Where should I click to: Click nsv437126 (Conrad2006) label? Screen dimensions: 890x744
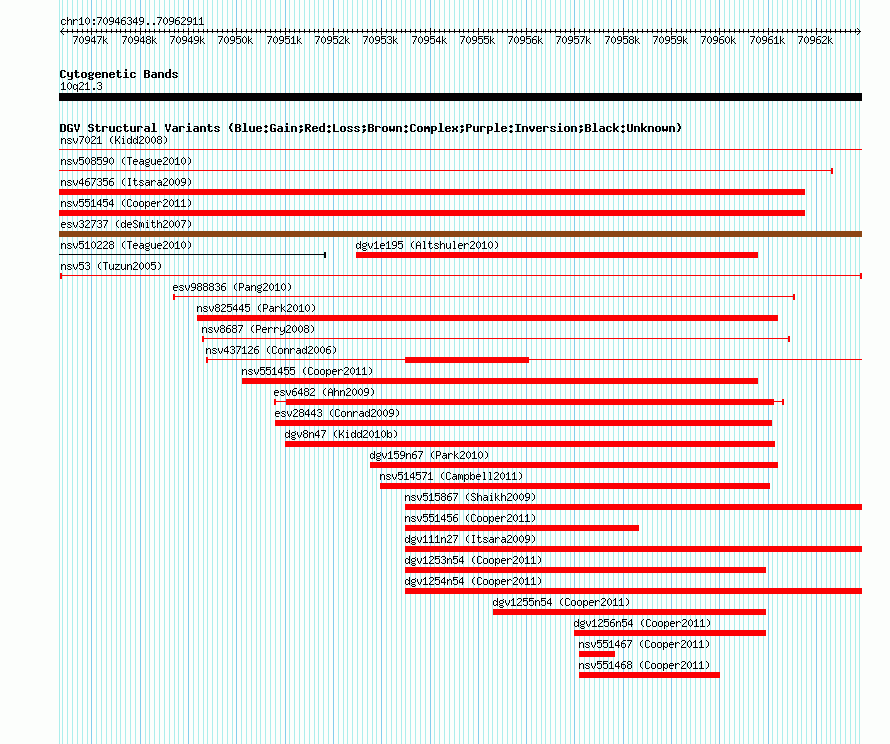coord(271,350)
